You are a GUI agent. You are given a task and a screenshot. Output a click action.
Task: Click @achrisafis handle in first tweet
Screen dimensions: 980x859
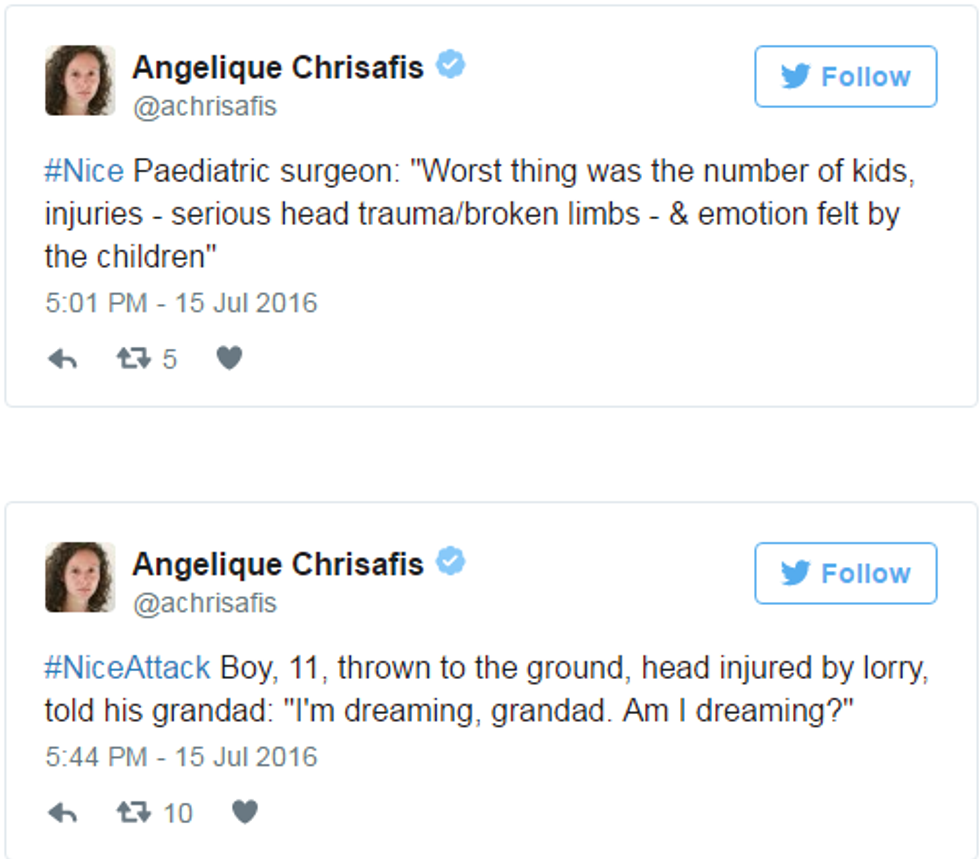click(205, 106)
